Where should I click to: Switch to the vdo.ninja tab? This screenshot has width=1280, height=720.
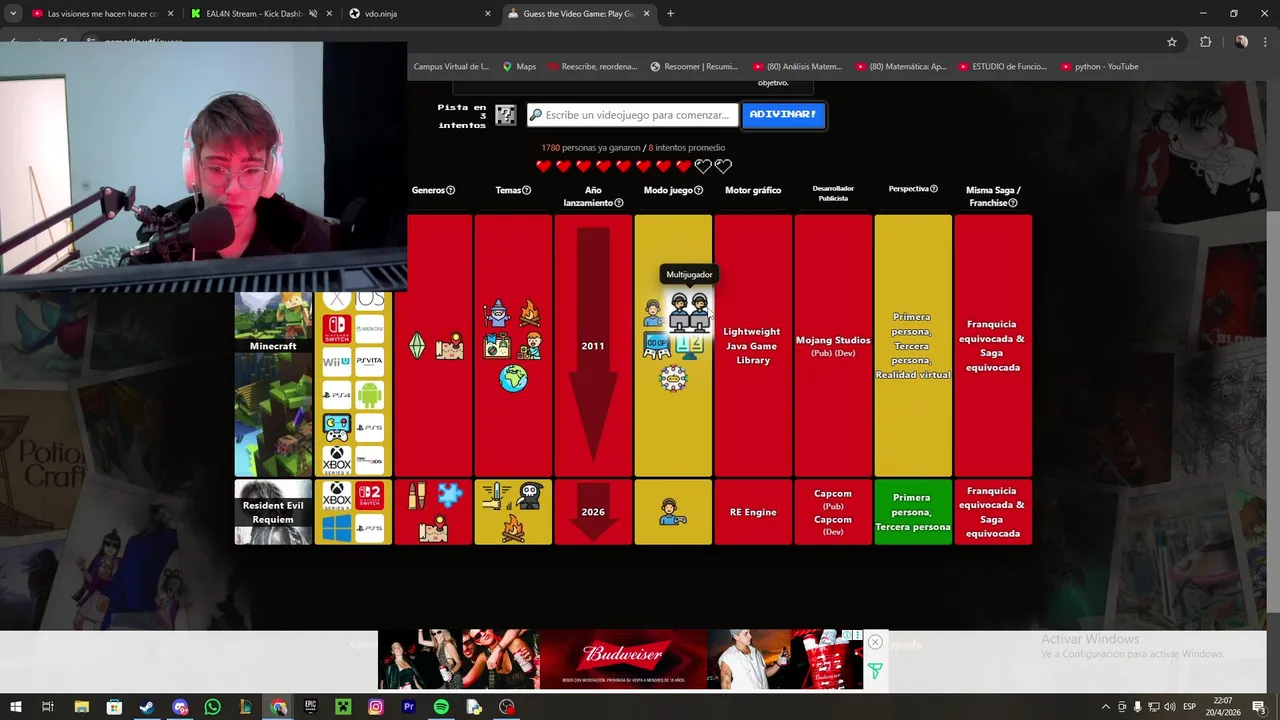click(x=421, y=14)
